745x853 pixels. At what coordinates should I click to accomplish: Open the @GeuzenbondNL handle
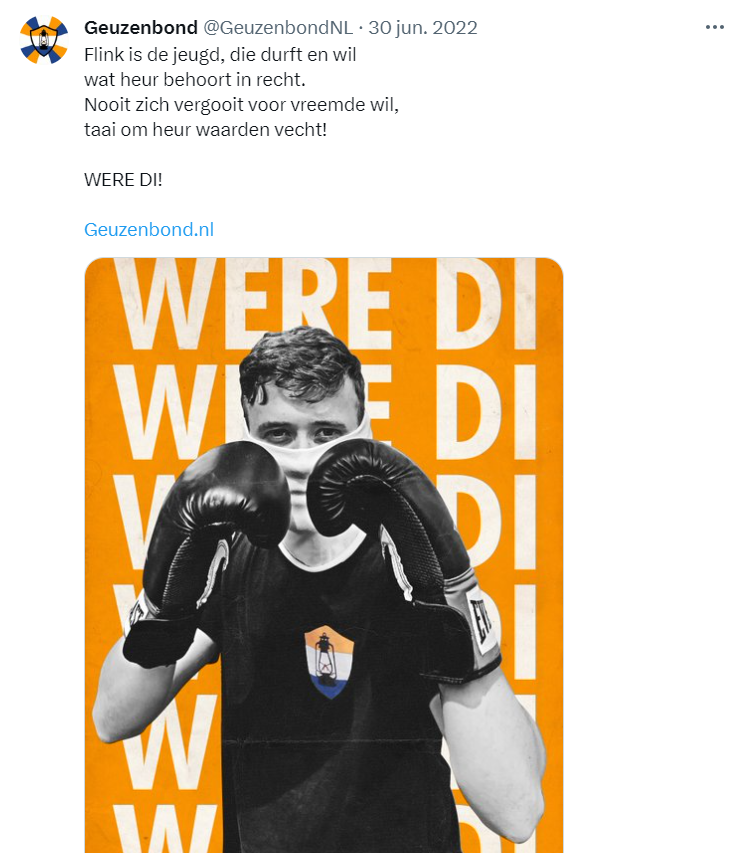point(278,28)
